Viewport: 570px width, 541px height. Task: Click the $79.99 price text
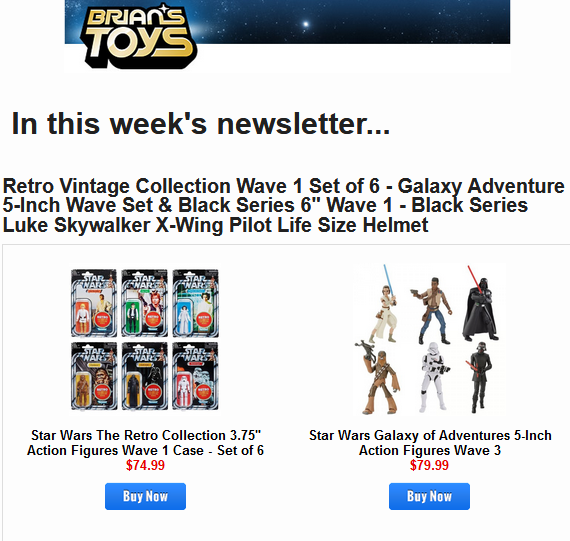pyautogui.click(x=429, y=465)
